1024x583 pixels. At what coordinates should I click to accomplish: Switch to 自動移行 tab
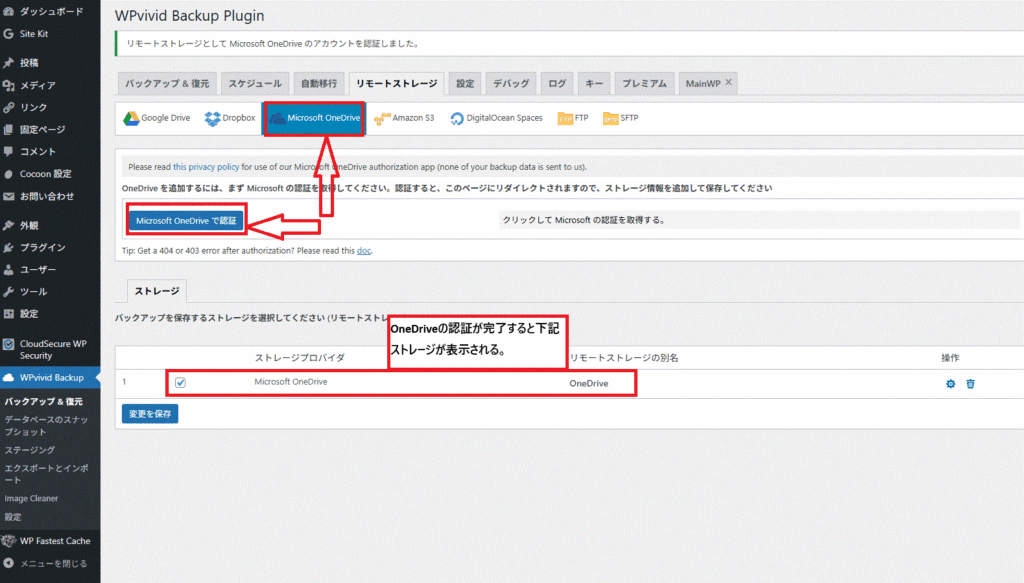pos(319,84)
